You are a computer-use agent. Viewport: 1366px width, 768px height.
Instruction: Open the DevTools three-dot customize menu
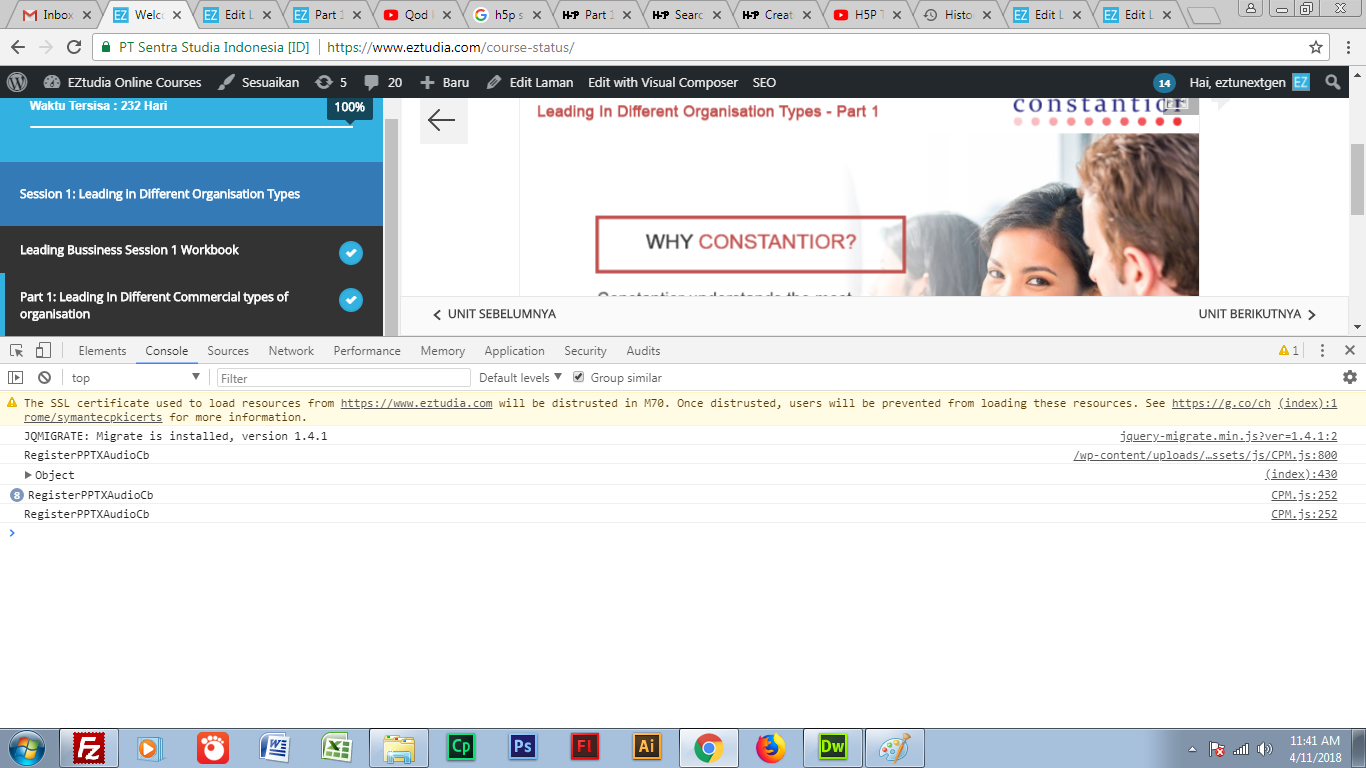click(1322, 351)
